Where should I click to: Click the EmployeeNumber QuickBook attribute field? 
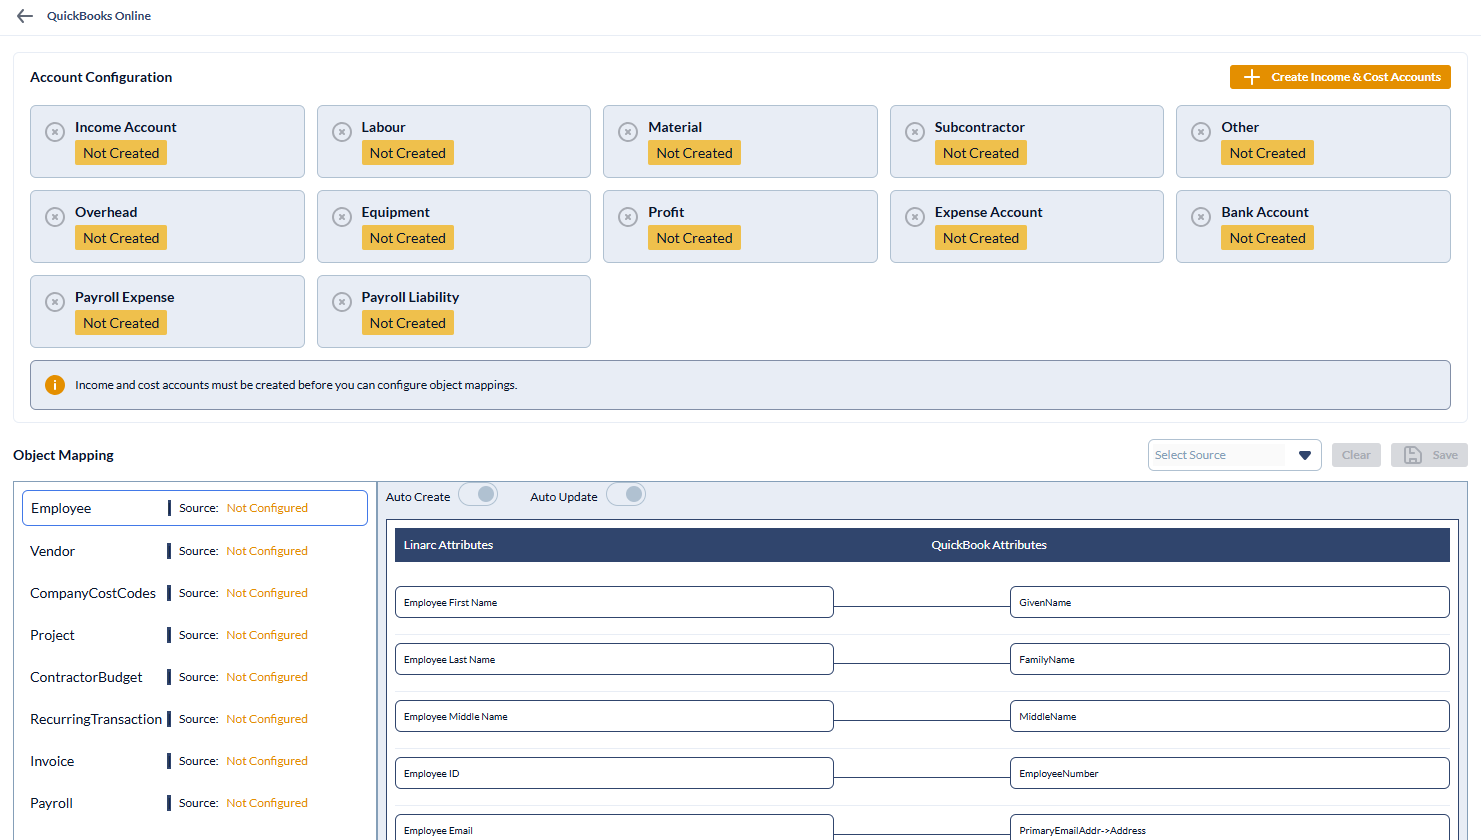tap(1230, 773)
